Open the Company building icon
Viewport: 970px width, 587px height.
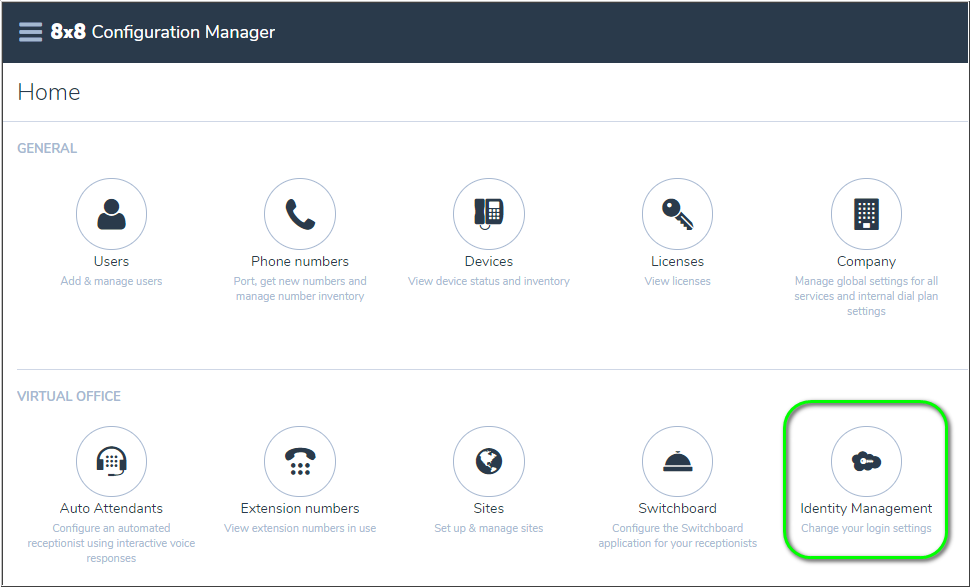[866, 214]
